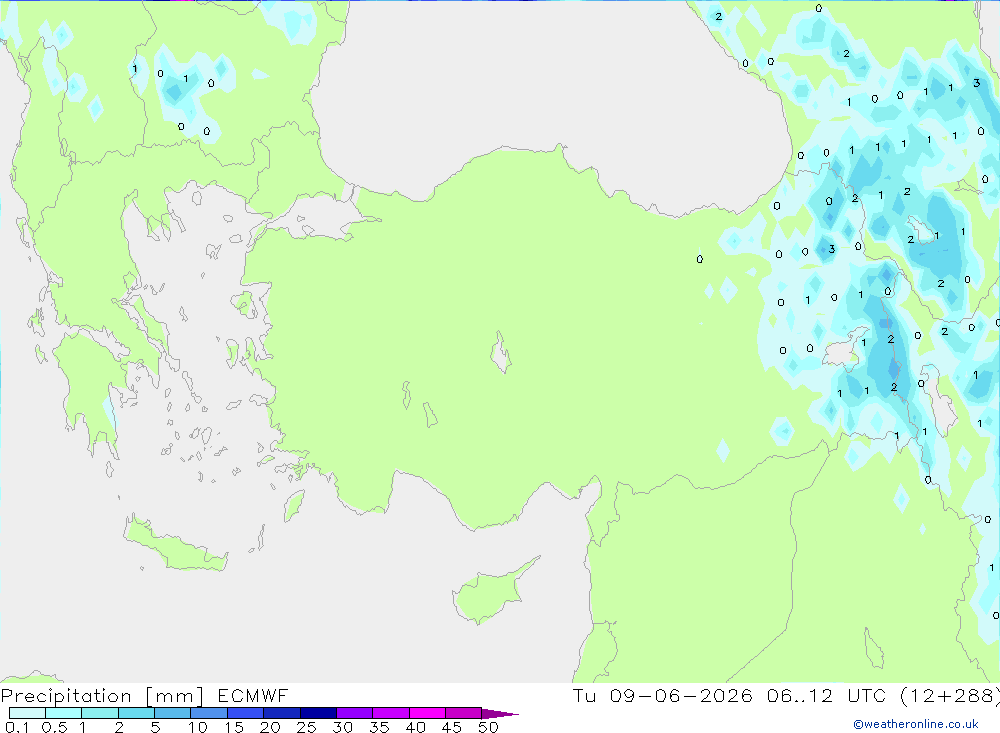
Task: Click the "(12+288)" forecast offset text
Action: click(x=950, y=696)
